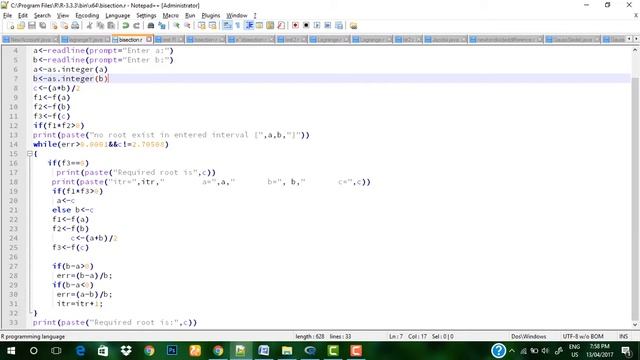The height and width of the screenshot is (360, 640).
Task: Open the Function List toolbar icon
Action: pos(281,26)
